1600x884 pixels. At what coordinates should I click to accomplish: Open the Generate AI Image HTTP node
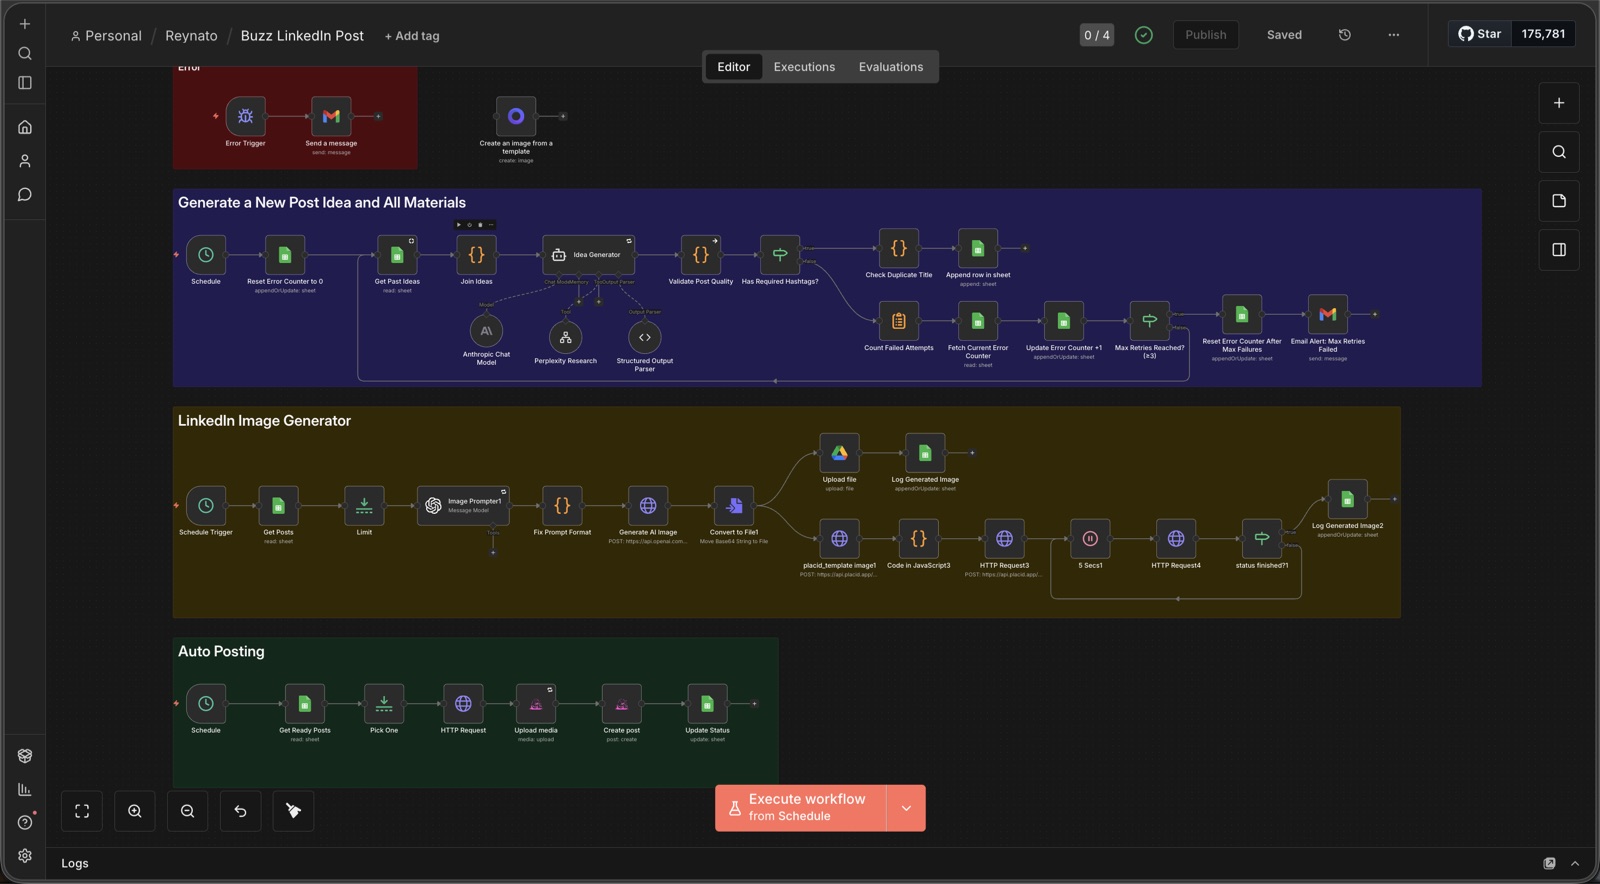(x=648, y=506)
